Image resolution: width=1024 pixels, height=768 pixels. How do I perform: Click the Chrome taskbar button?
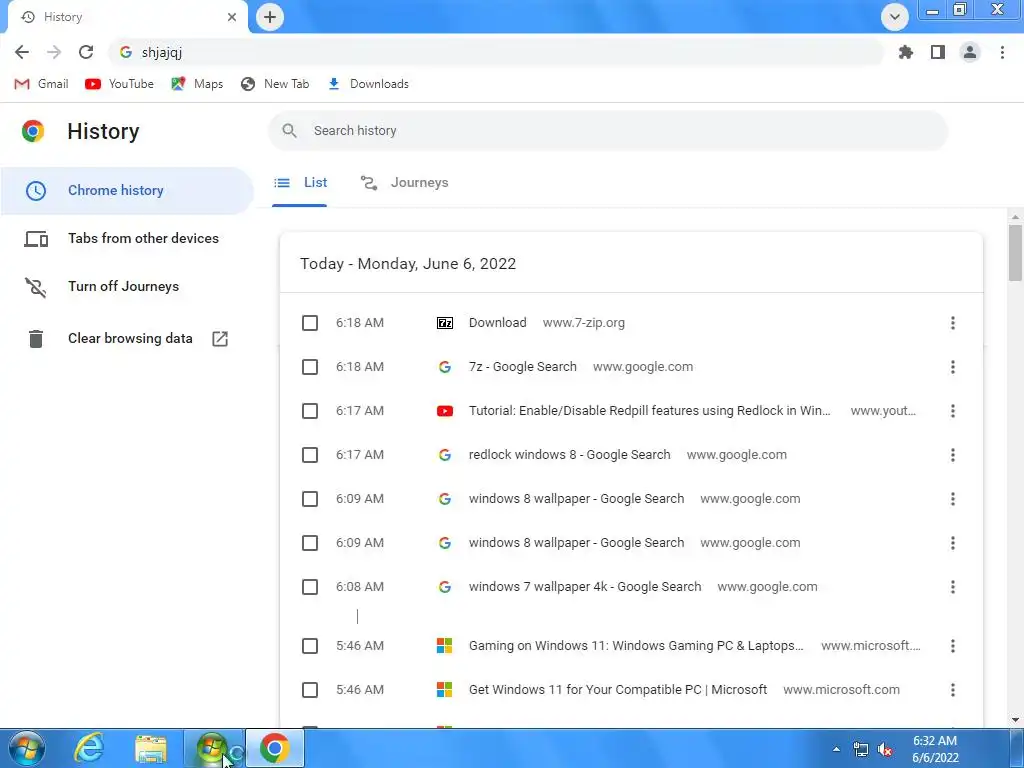tap(275, 748)
